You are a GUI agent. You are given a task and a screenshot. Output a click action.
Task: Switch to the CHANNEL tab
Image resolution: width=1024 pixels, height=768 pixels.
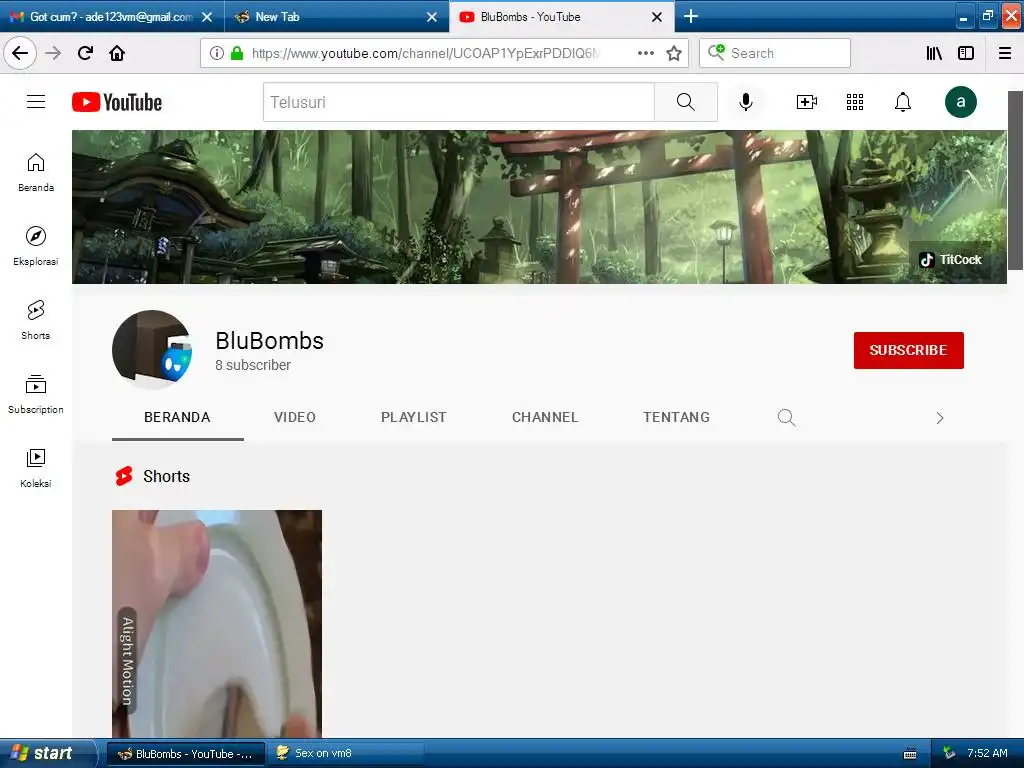tap(545, 417)
